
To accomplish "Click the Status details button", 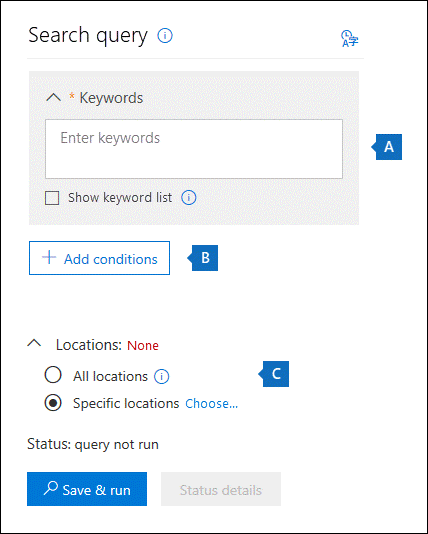I will click(x=221, y=489).
